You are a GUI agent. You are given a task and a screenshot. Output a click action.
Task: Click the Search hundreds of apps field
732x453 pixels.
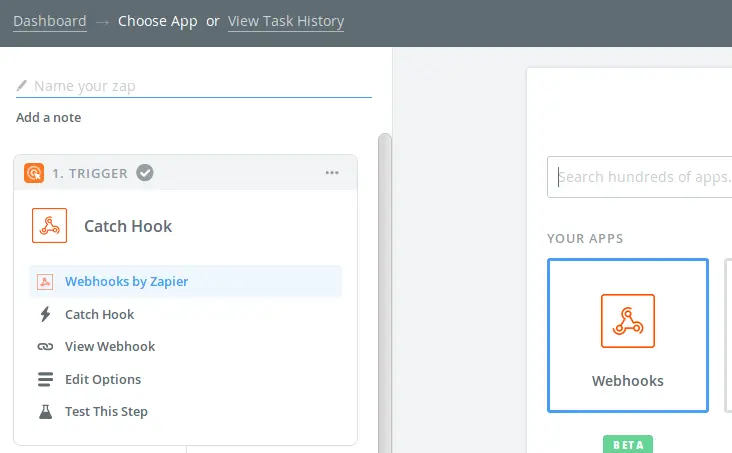pyautogui.click(x=640, y=177)
